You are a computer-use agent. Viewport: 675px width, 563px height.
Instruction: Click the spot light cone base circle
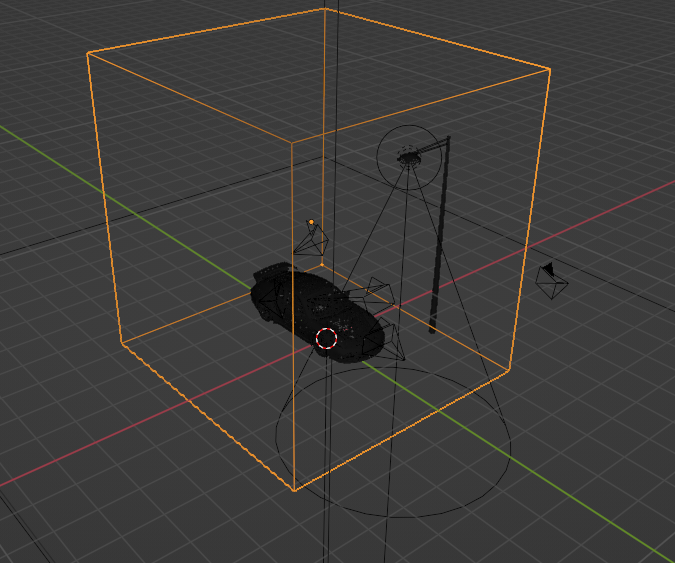(393, 442)
